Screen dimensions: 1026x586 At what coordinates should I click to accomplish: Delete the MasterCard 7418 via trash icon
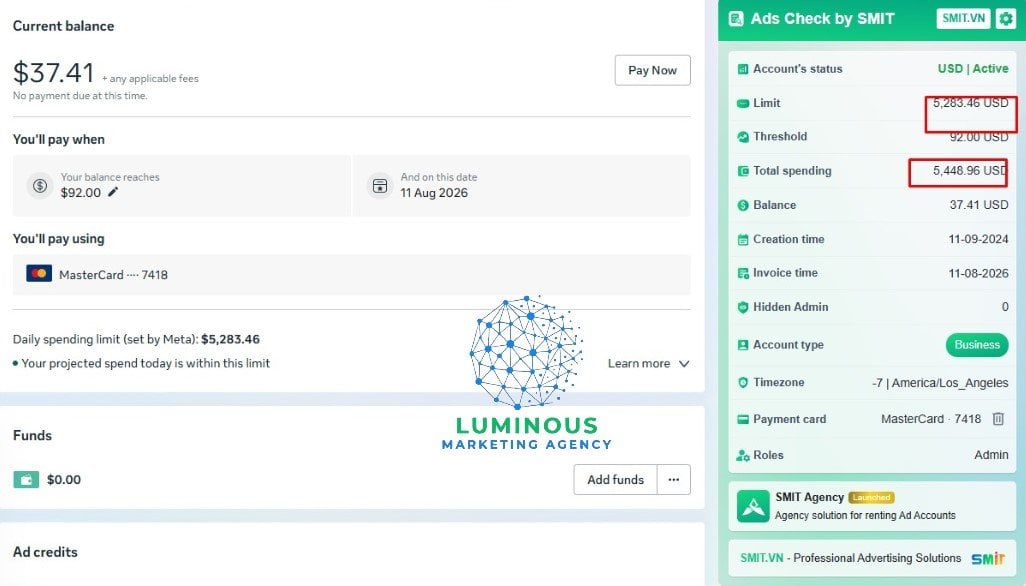click(998, 419)
